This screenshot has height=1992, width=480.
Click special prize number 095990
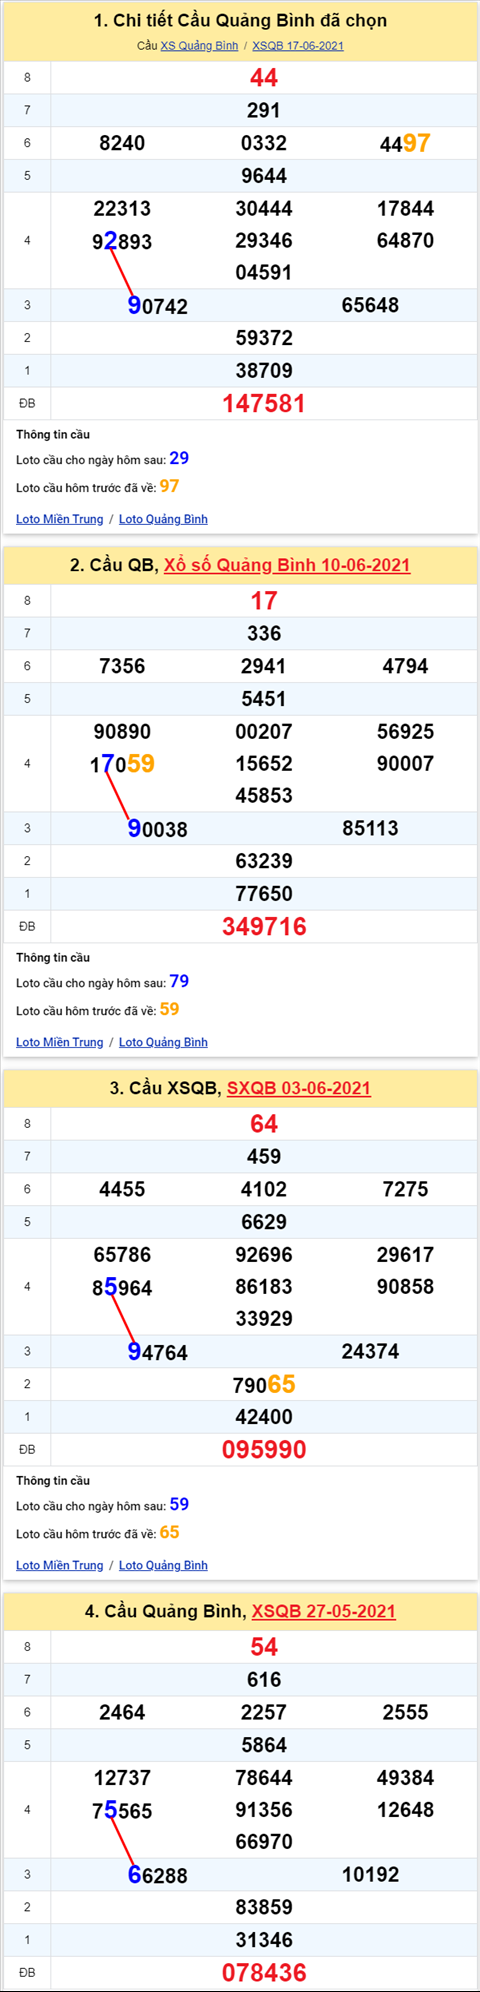point(264,1450)
